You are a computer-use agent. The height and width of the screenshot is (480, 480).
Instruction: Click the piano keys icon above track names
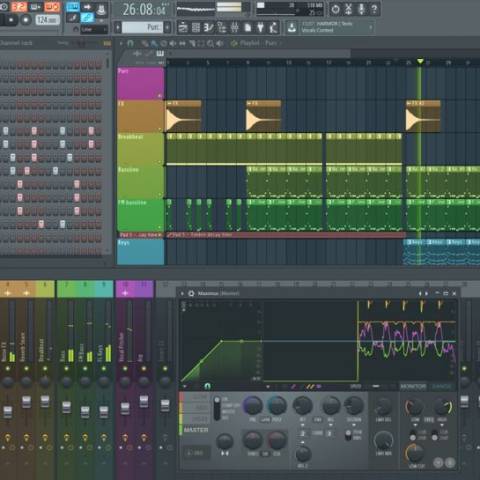tap(160, 53)
